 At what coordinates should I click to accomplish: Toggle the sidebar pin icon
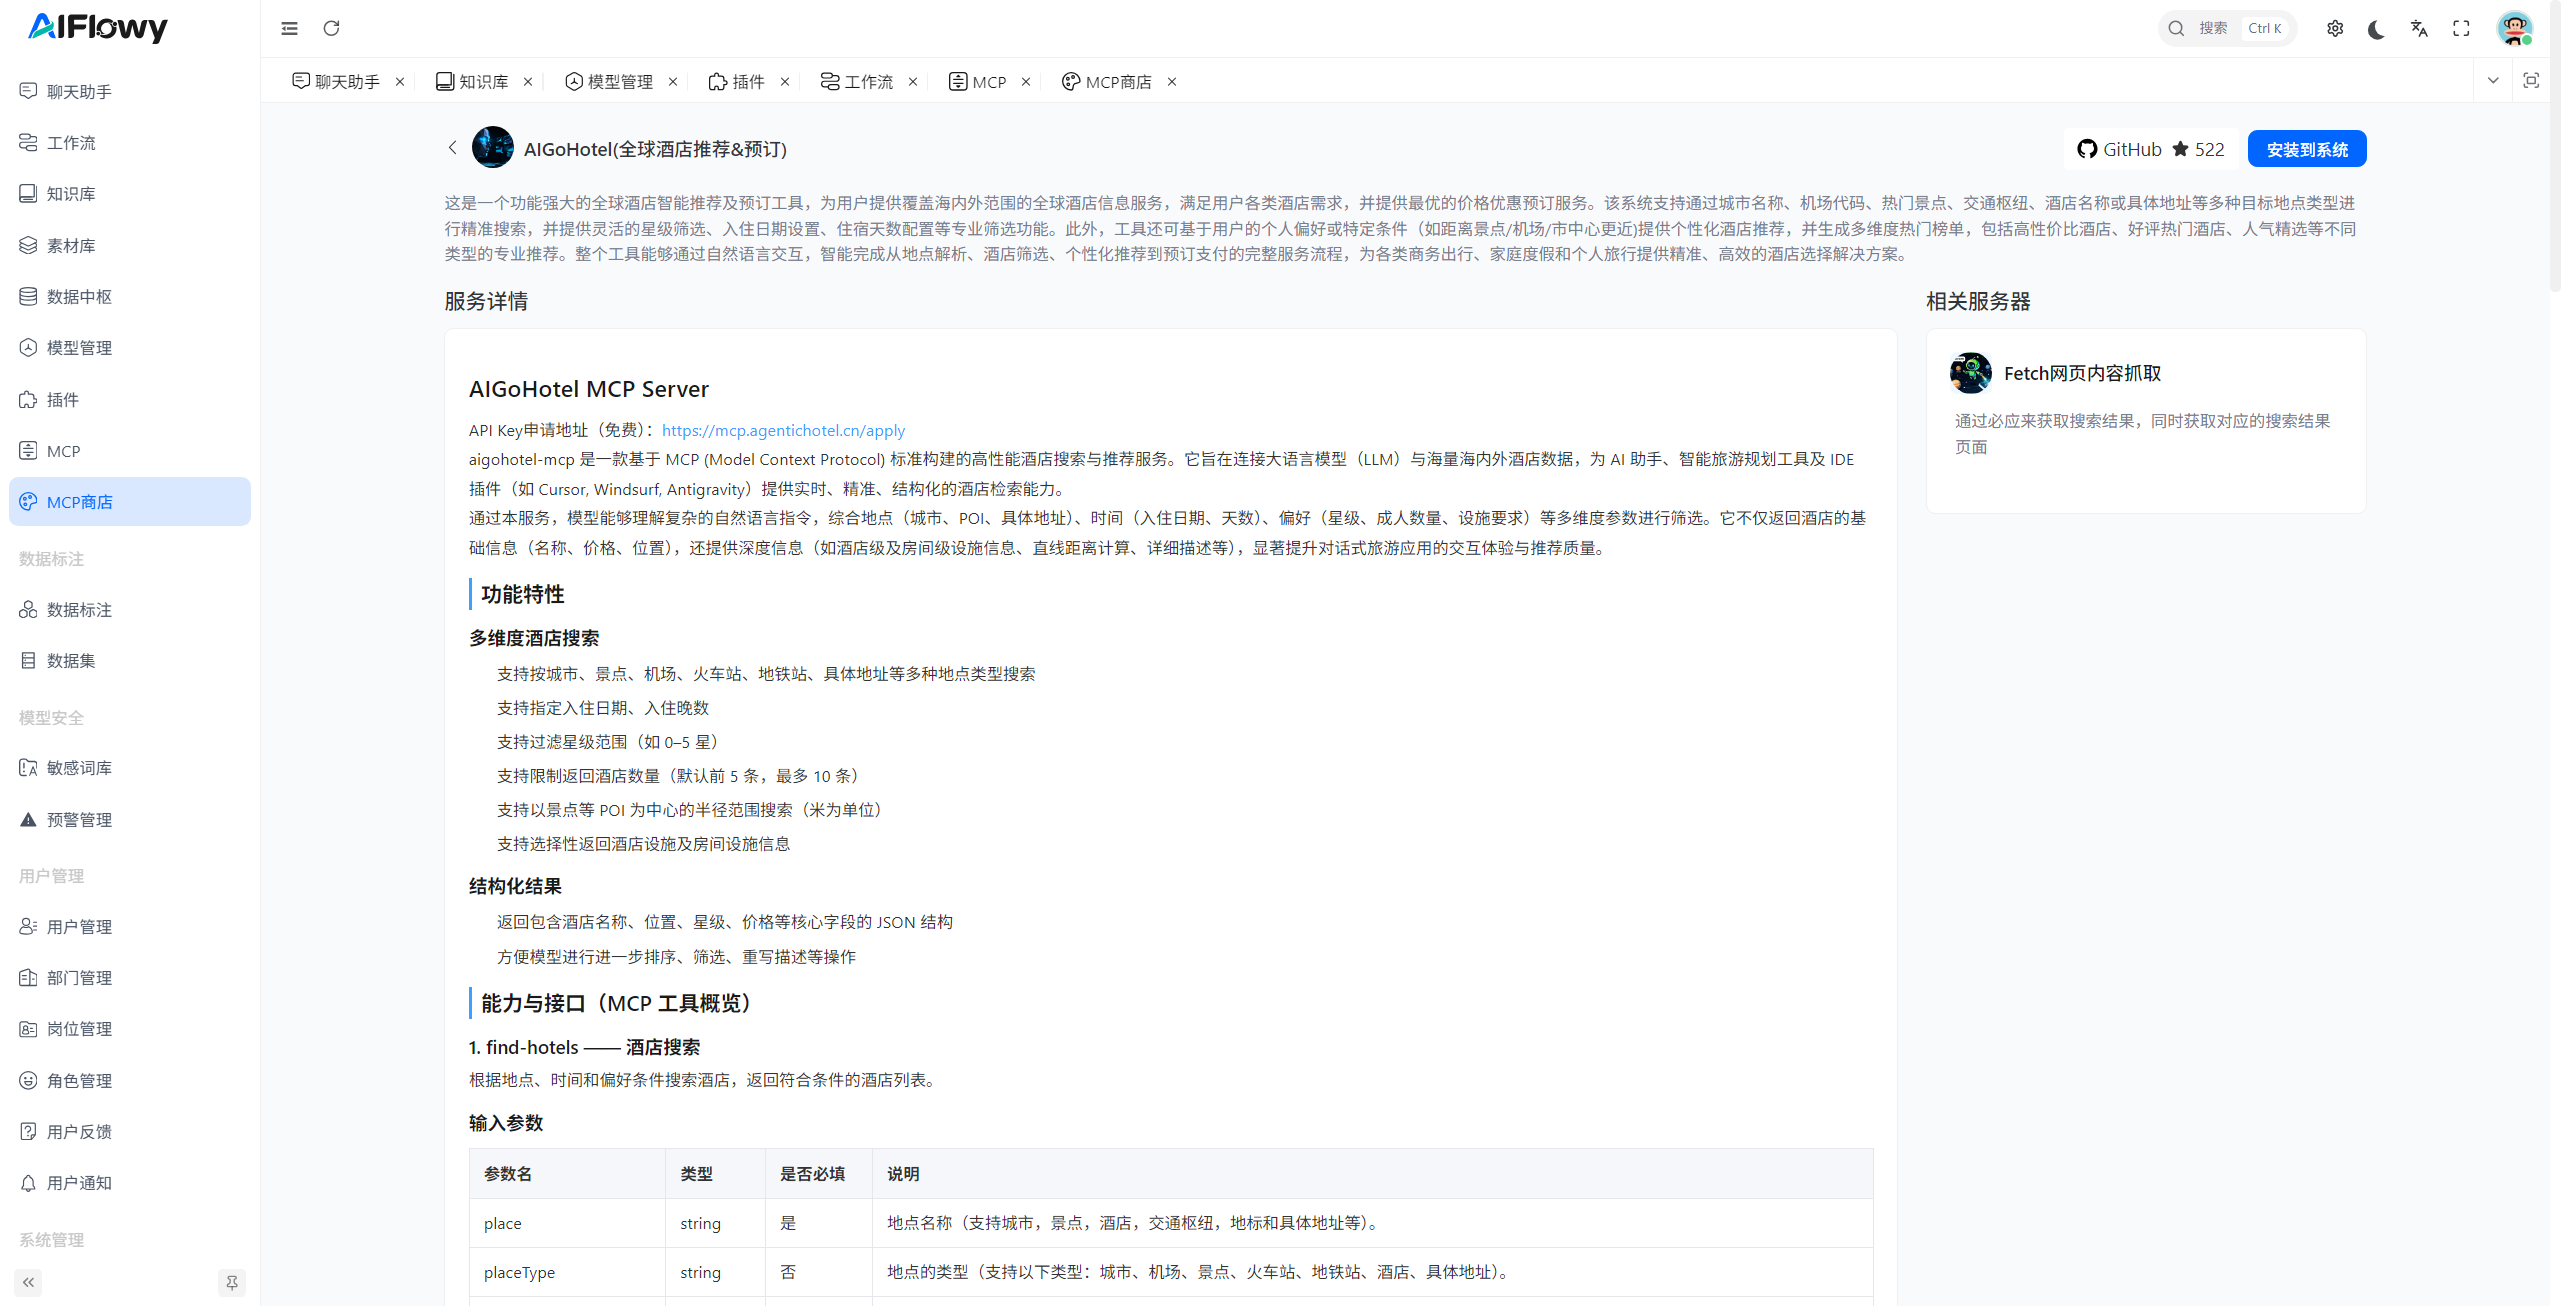231,1282
